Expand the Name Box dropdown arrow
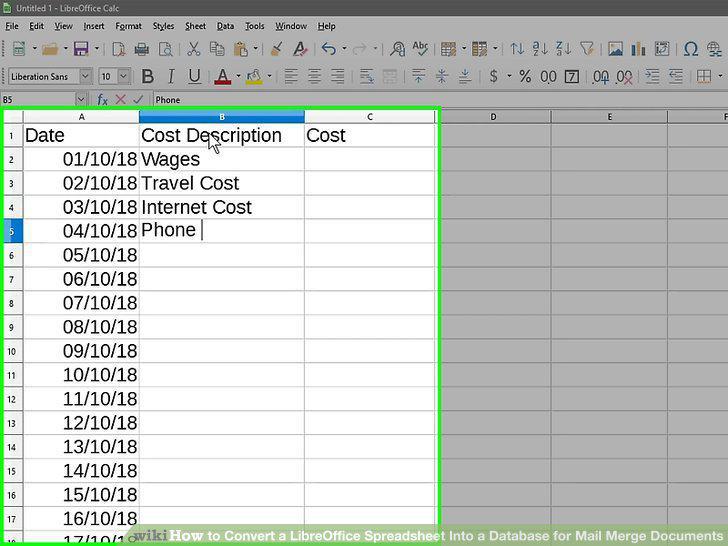728x546 pixels. pos(81,99)
